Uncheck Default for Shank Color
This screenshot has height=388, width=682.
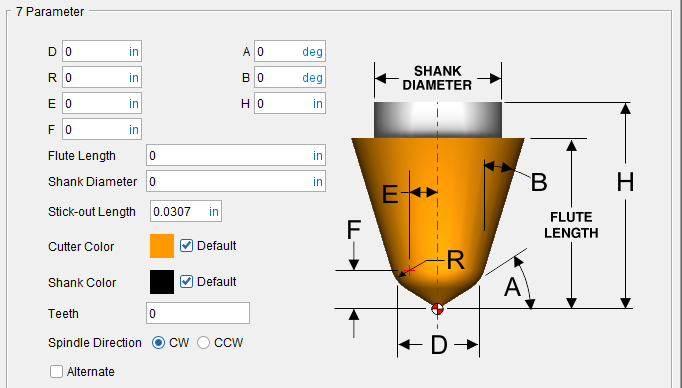click(x=187, y=281)
